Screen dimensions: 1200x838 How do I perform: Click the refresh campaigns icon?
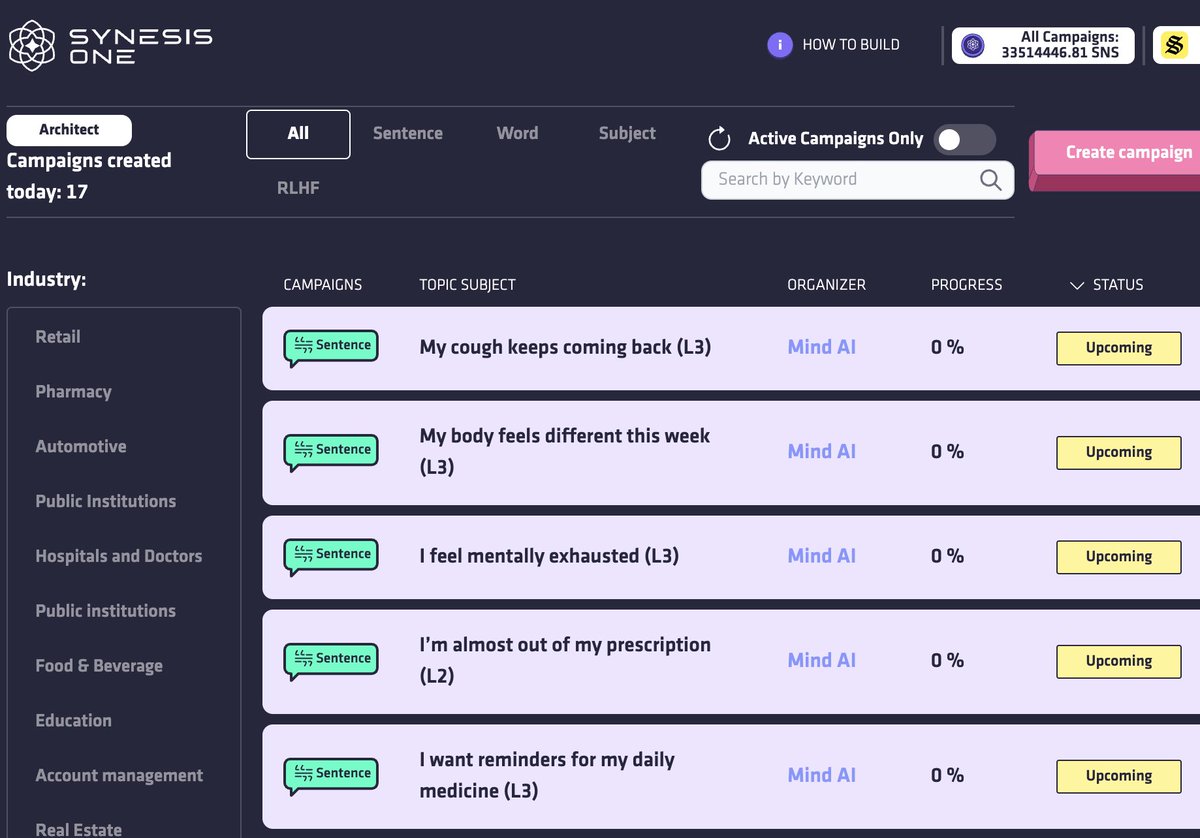tap(719, 139)
